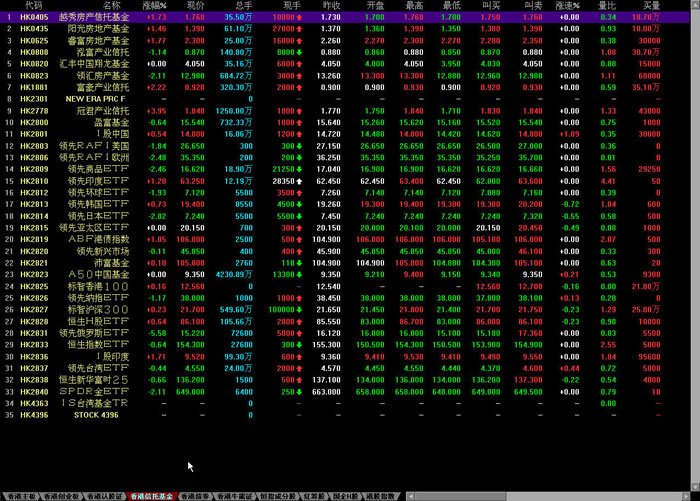Click the green down arrow in HK0625 row

301,40
